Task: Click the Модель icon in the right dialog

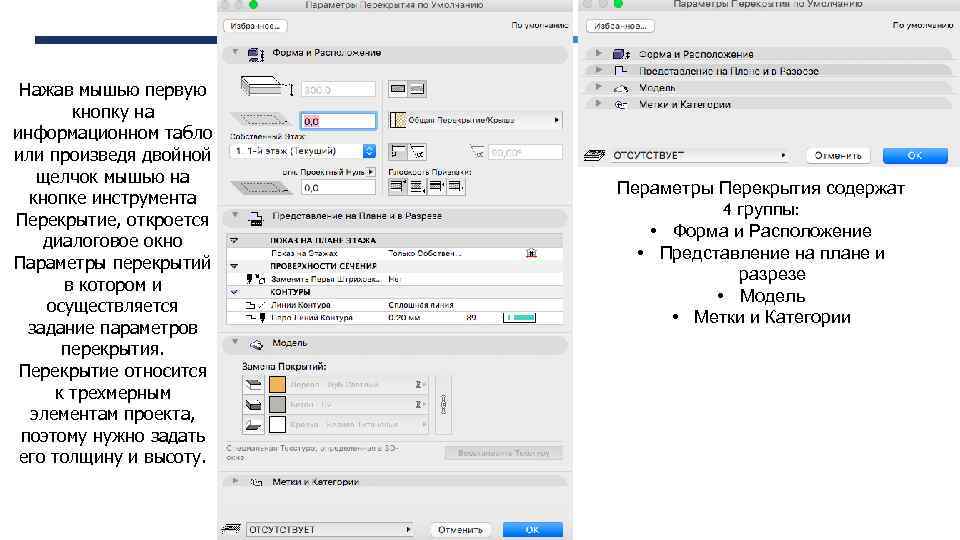Action: [621, 88]
